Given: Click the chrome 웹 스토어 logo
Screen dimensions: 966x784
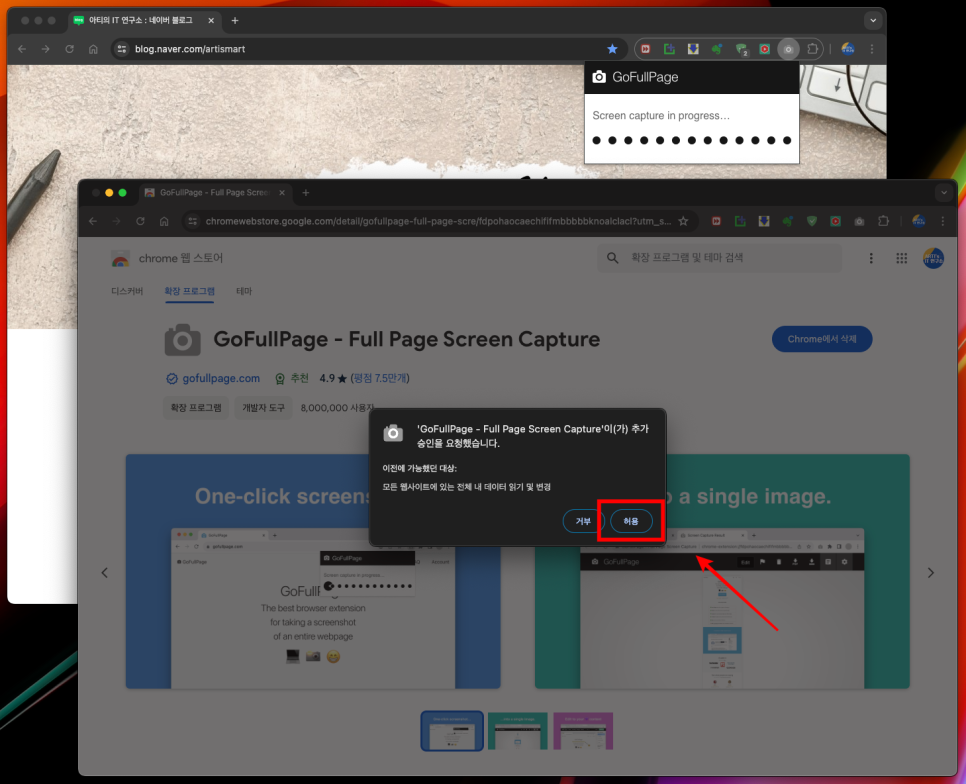Looking at the screenshot, I should [166, 258].
